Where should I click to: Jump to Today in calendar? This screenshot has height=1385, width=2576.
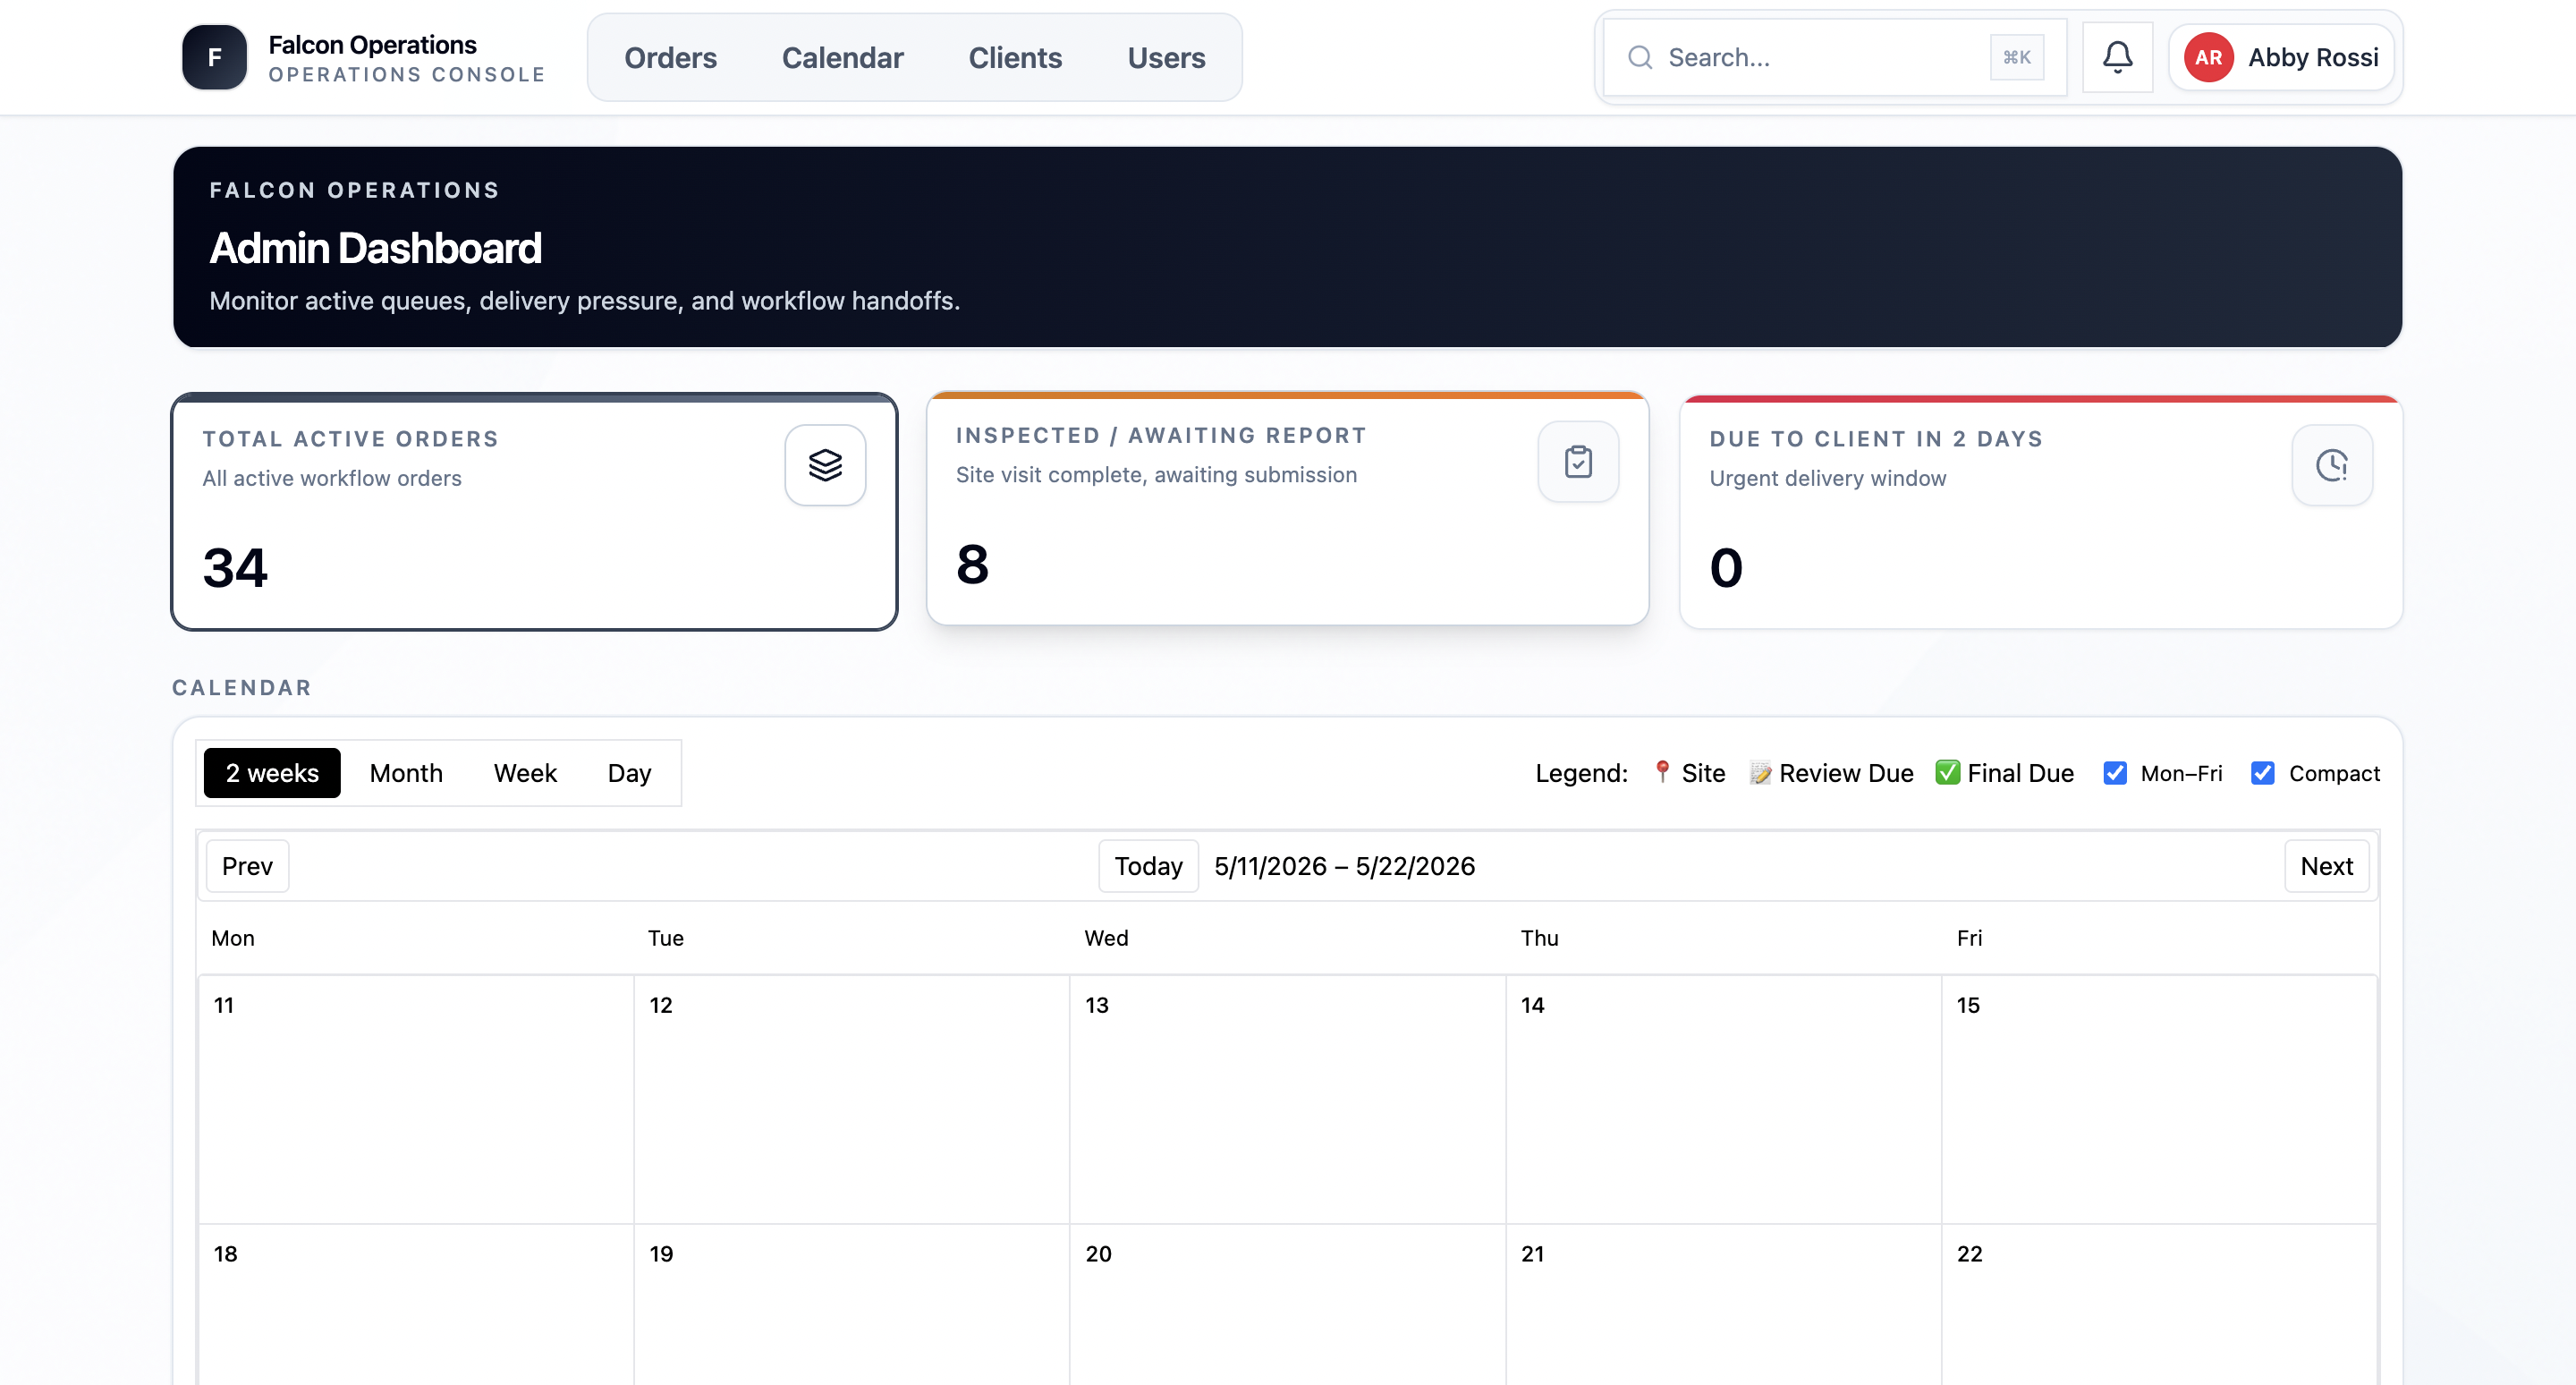pos(1148,866)
